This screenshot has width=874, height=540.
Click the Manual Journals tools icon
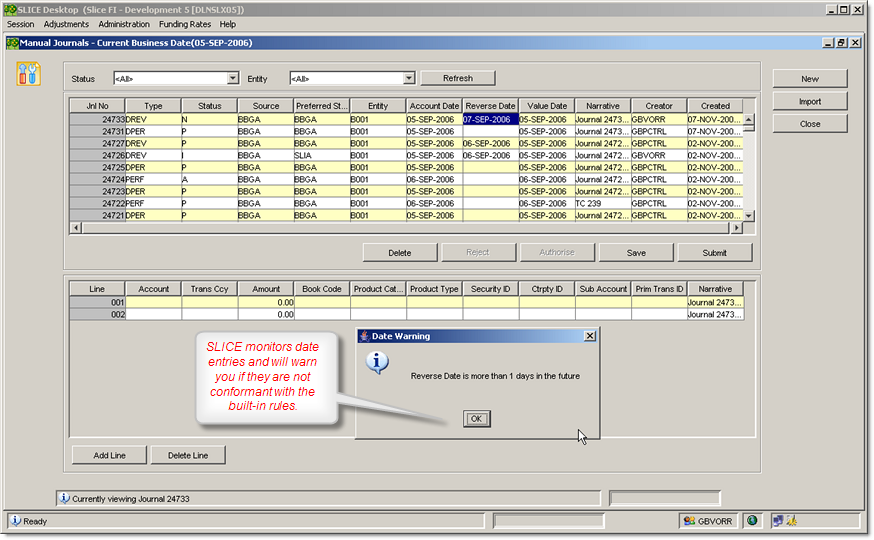[x=29, y=73]
